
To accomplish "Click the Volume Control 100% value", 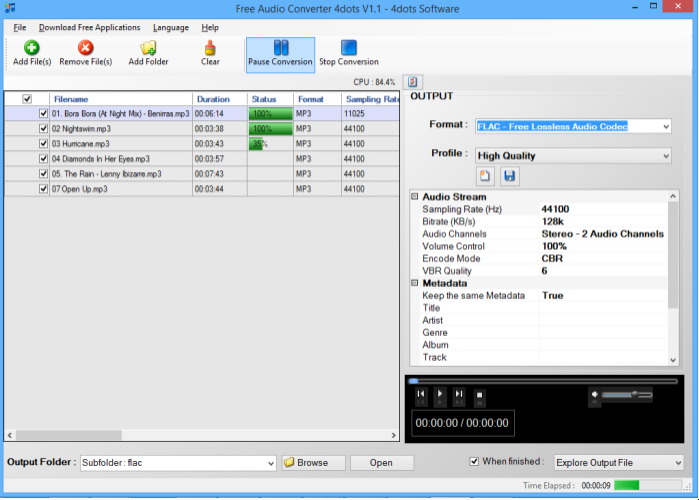I will coord(554,246).
